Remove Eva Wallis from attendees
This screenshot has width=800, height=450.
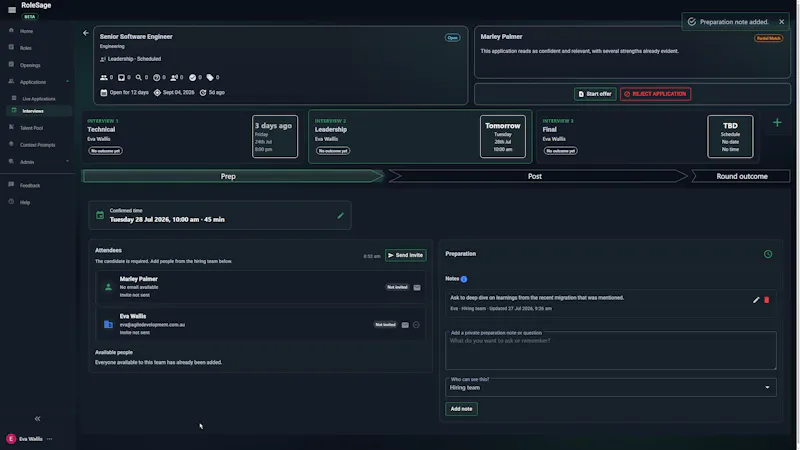(x=416, y=325)
